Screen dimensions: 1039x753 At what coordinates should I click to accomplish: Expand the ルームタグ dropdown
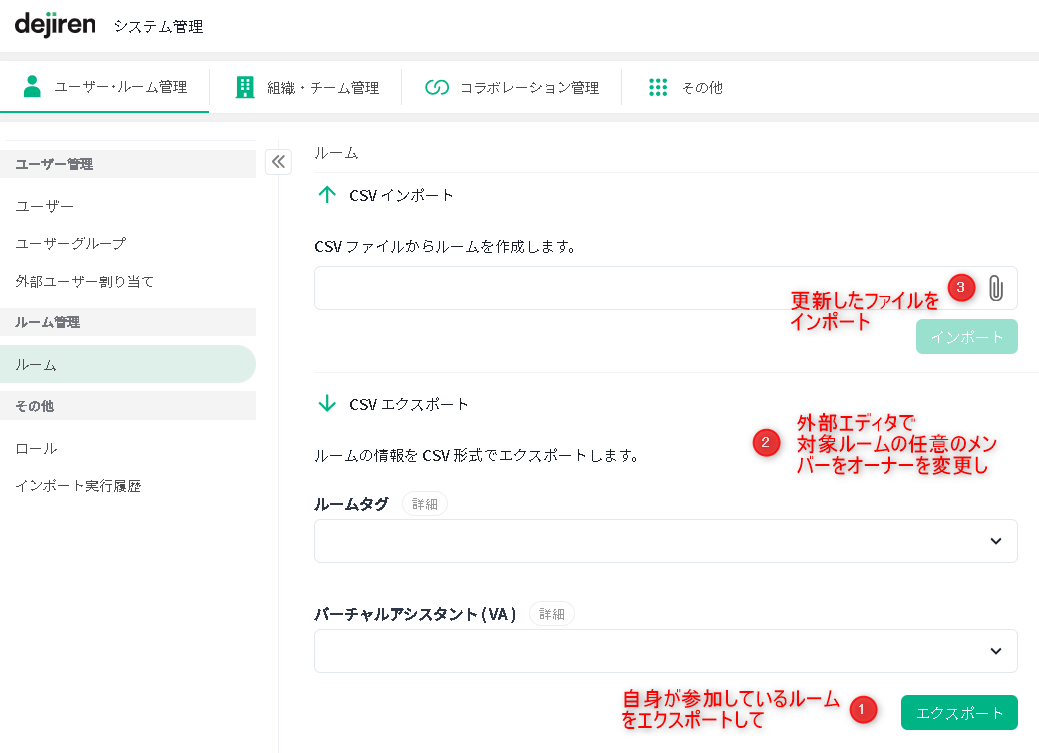tap(665, 541)
